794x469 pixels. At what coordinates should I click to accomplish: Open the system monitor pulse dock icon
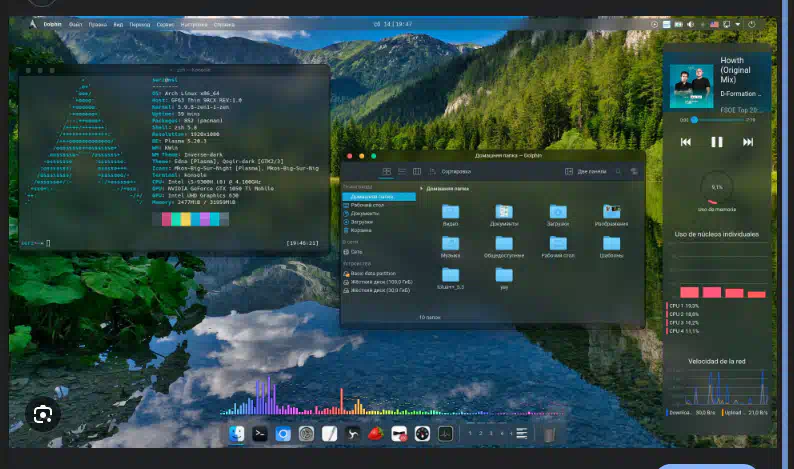[446, 434]
